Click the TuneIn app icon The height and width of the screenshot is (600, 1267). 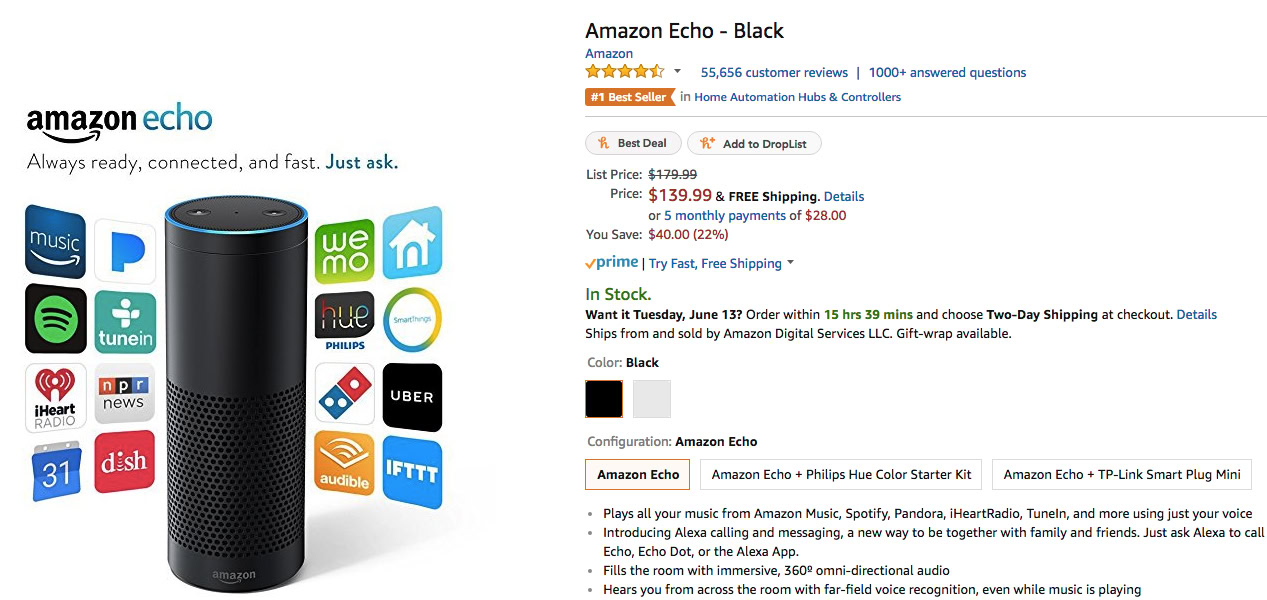pos(125,322)
